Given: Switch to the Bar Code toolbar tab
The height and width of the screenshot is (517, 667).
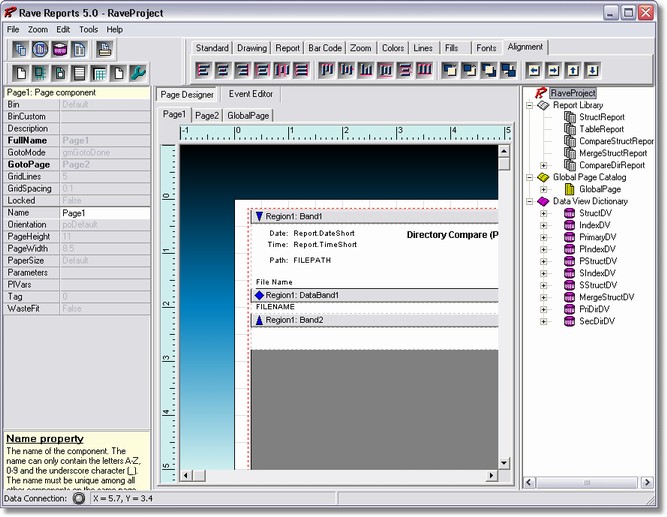Looking at the screenshot, I should [x=325, y=48].
